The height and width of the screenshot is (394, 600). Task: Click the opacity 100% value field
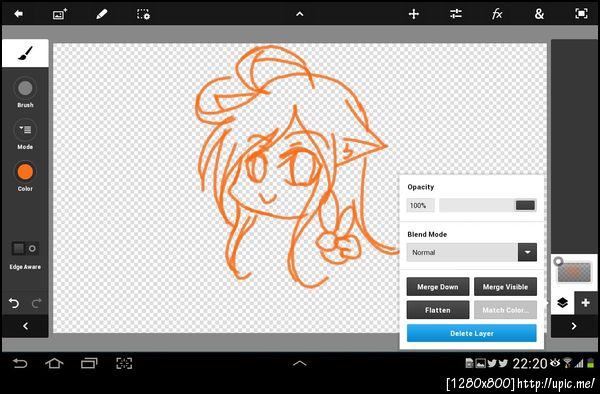420,205
